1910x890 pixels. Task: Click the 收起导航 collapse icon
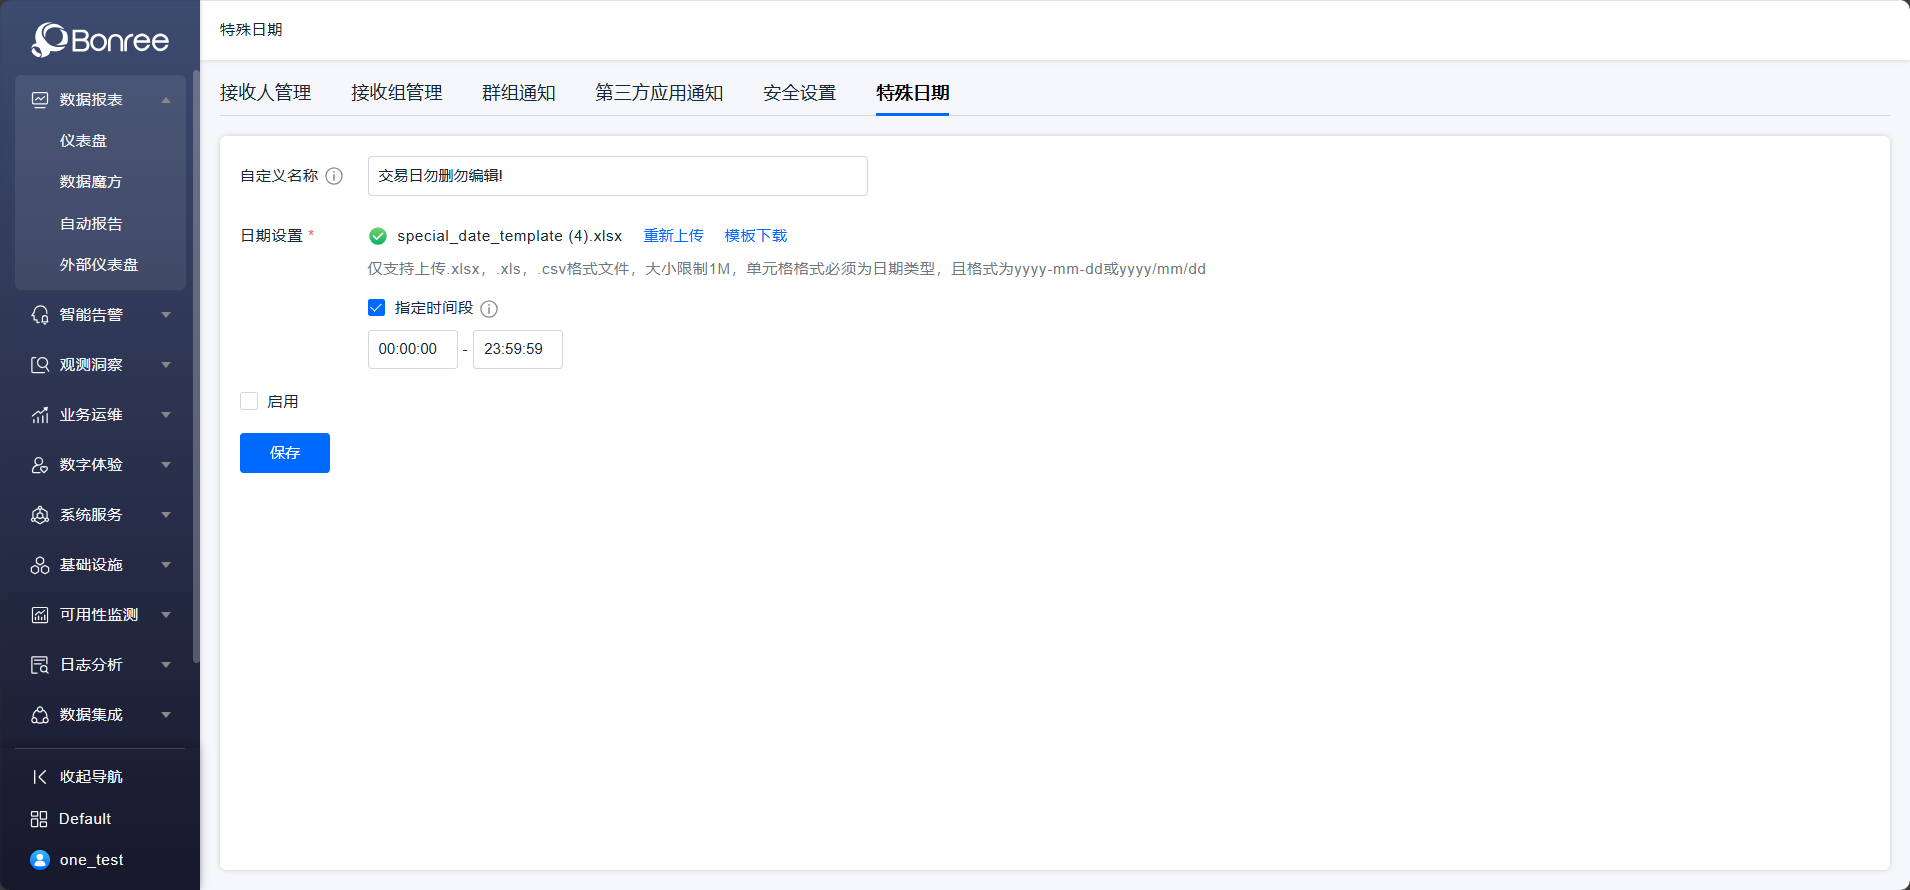point(40,777)
